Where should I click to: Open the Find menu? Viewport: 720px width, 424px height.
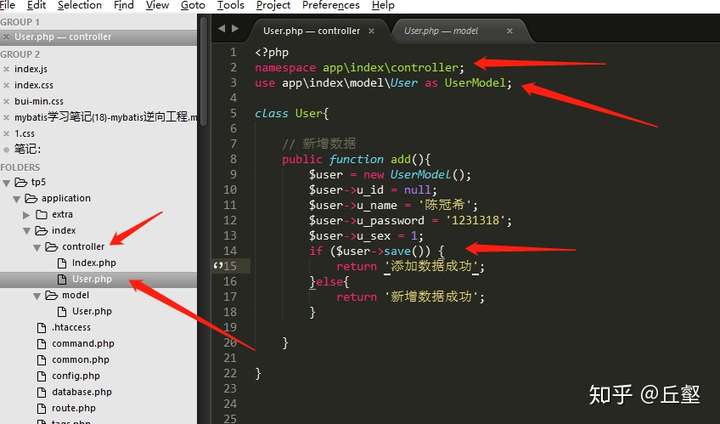pyautogui.click(x=124, y=6)
